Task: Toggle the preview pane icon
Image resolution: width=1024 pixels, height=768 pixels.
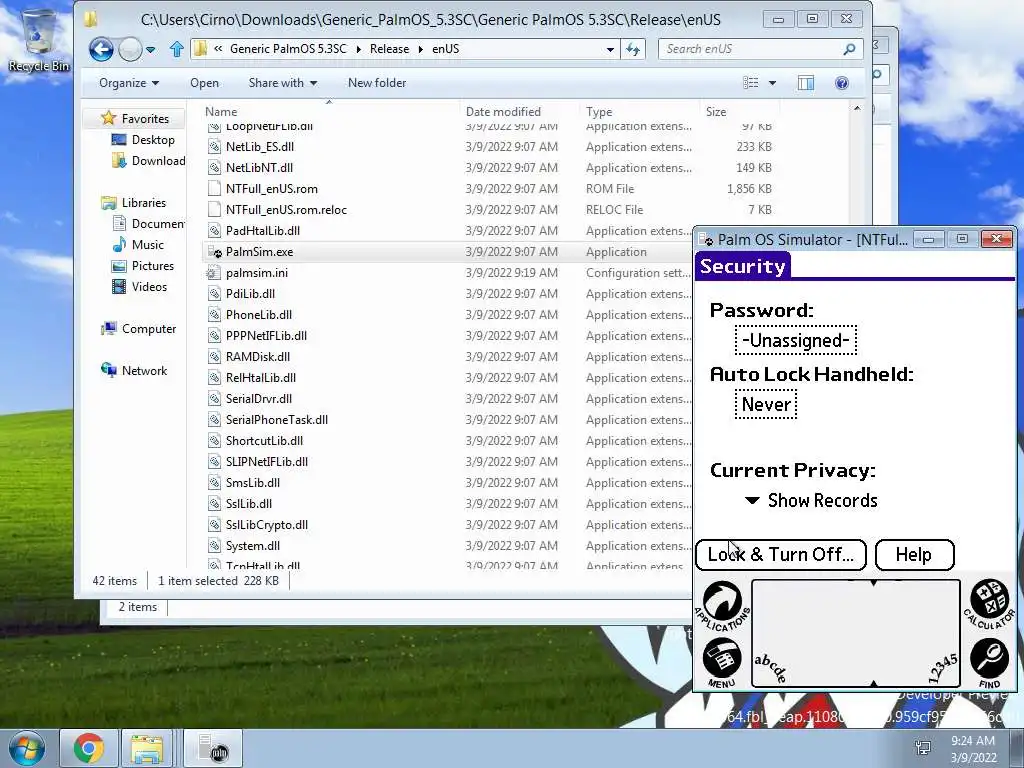Action: (x=806, y=83)
